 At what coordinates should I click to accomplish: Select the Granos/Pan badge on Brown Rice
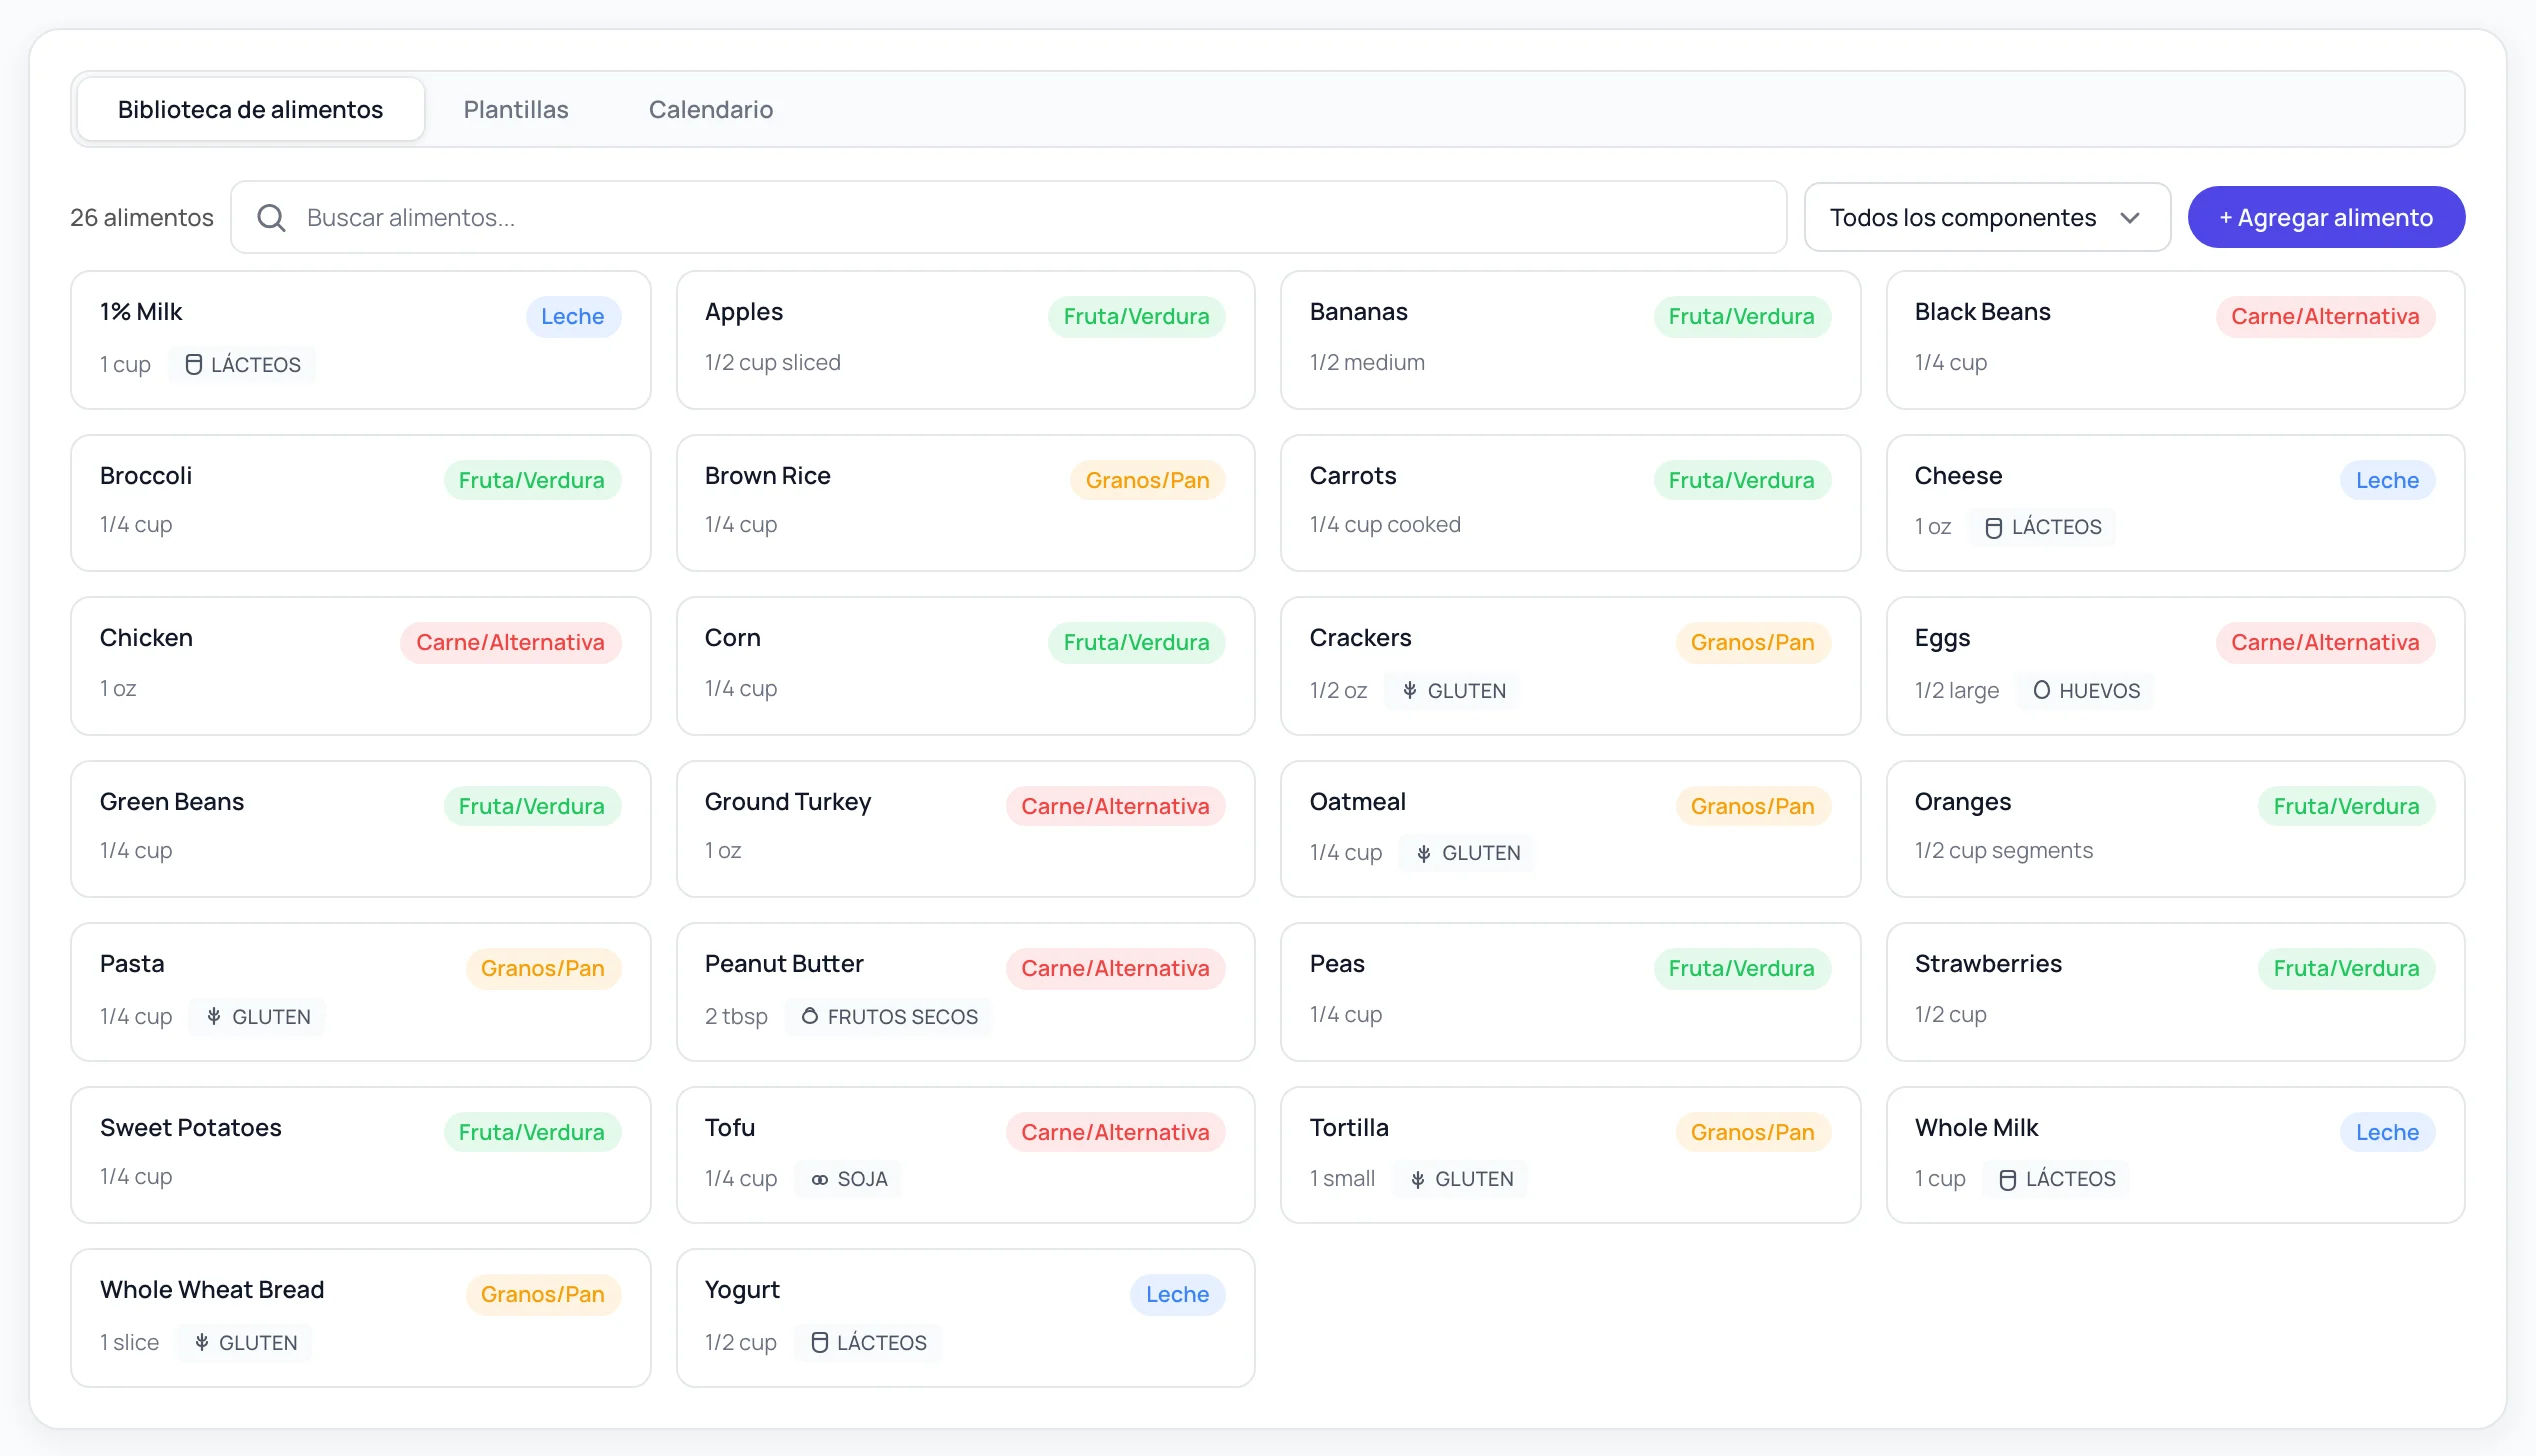1147,480
